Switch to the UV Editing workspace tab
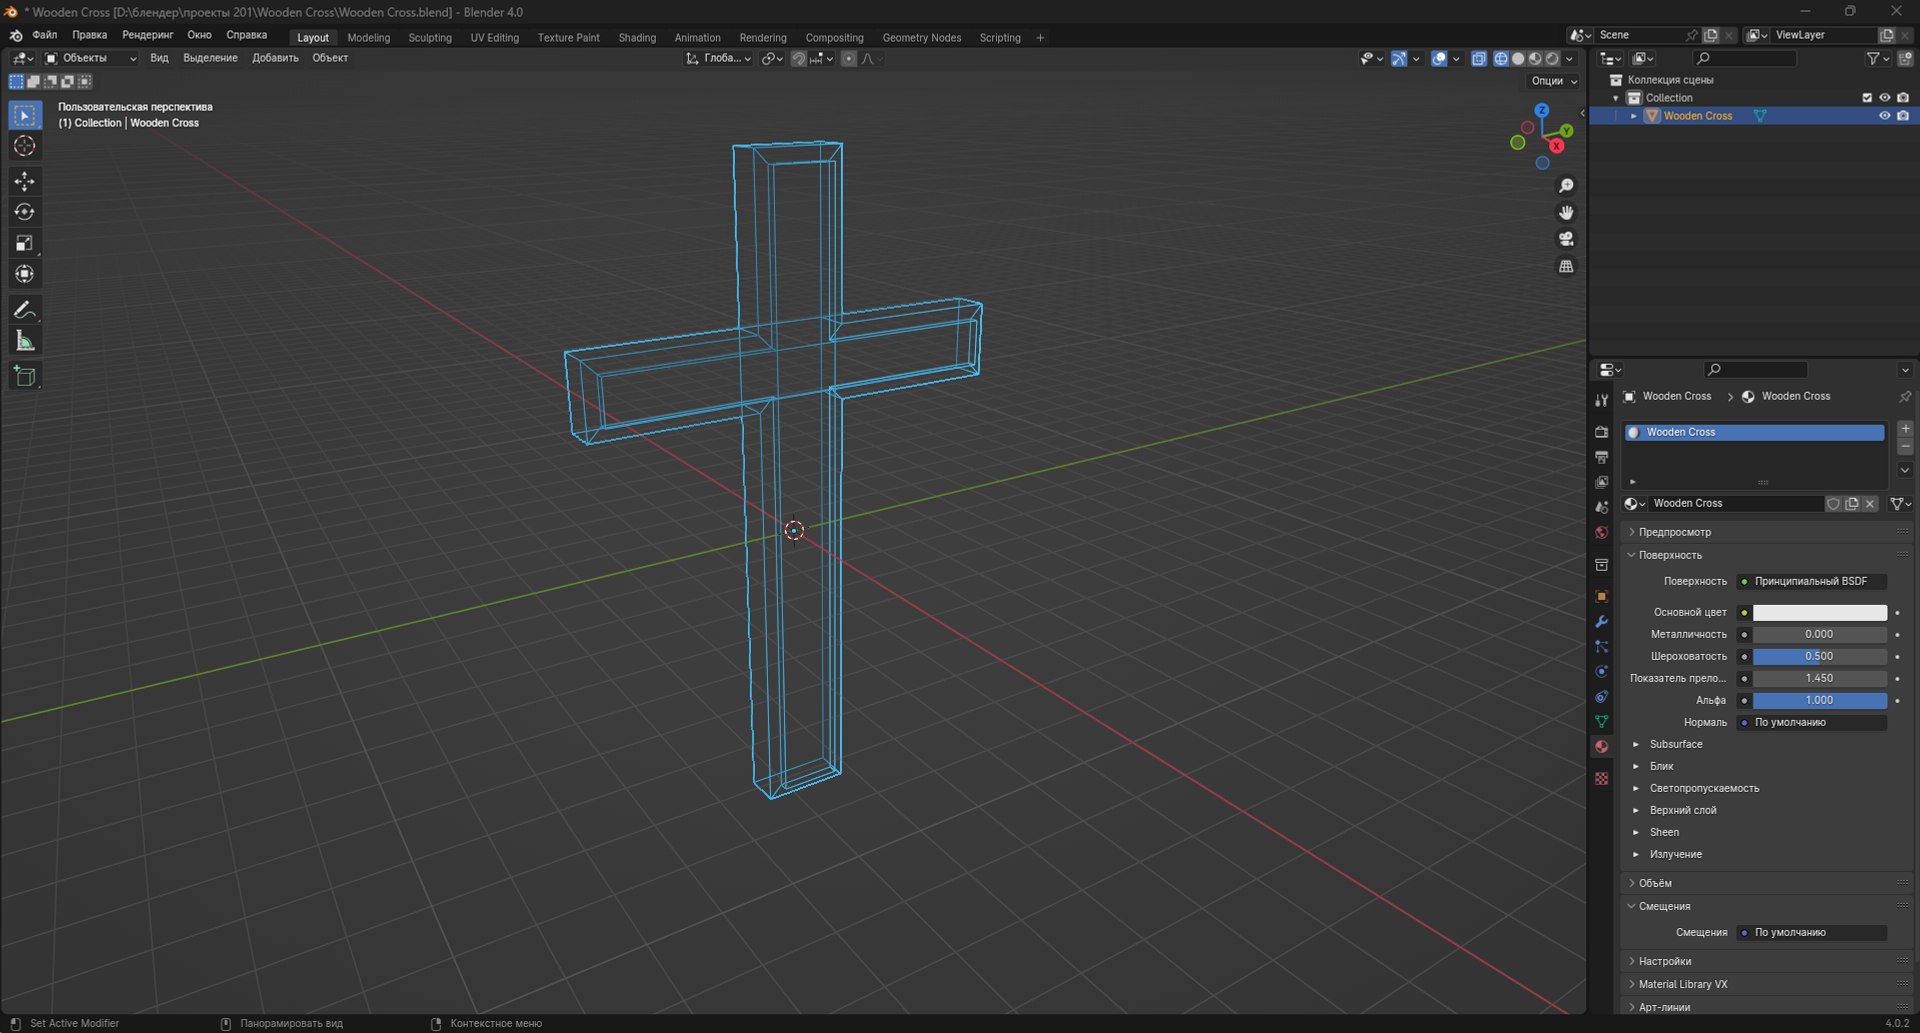 [x=495, y=38]
